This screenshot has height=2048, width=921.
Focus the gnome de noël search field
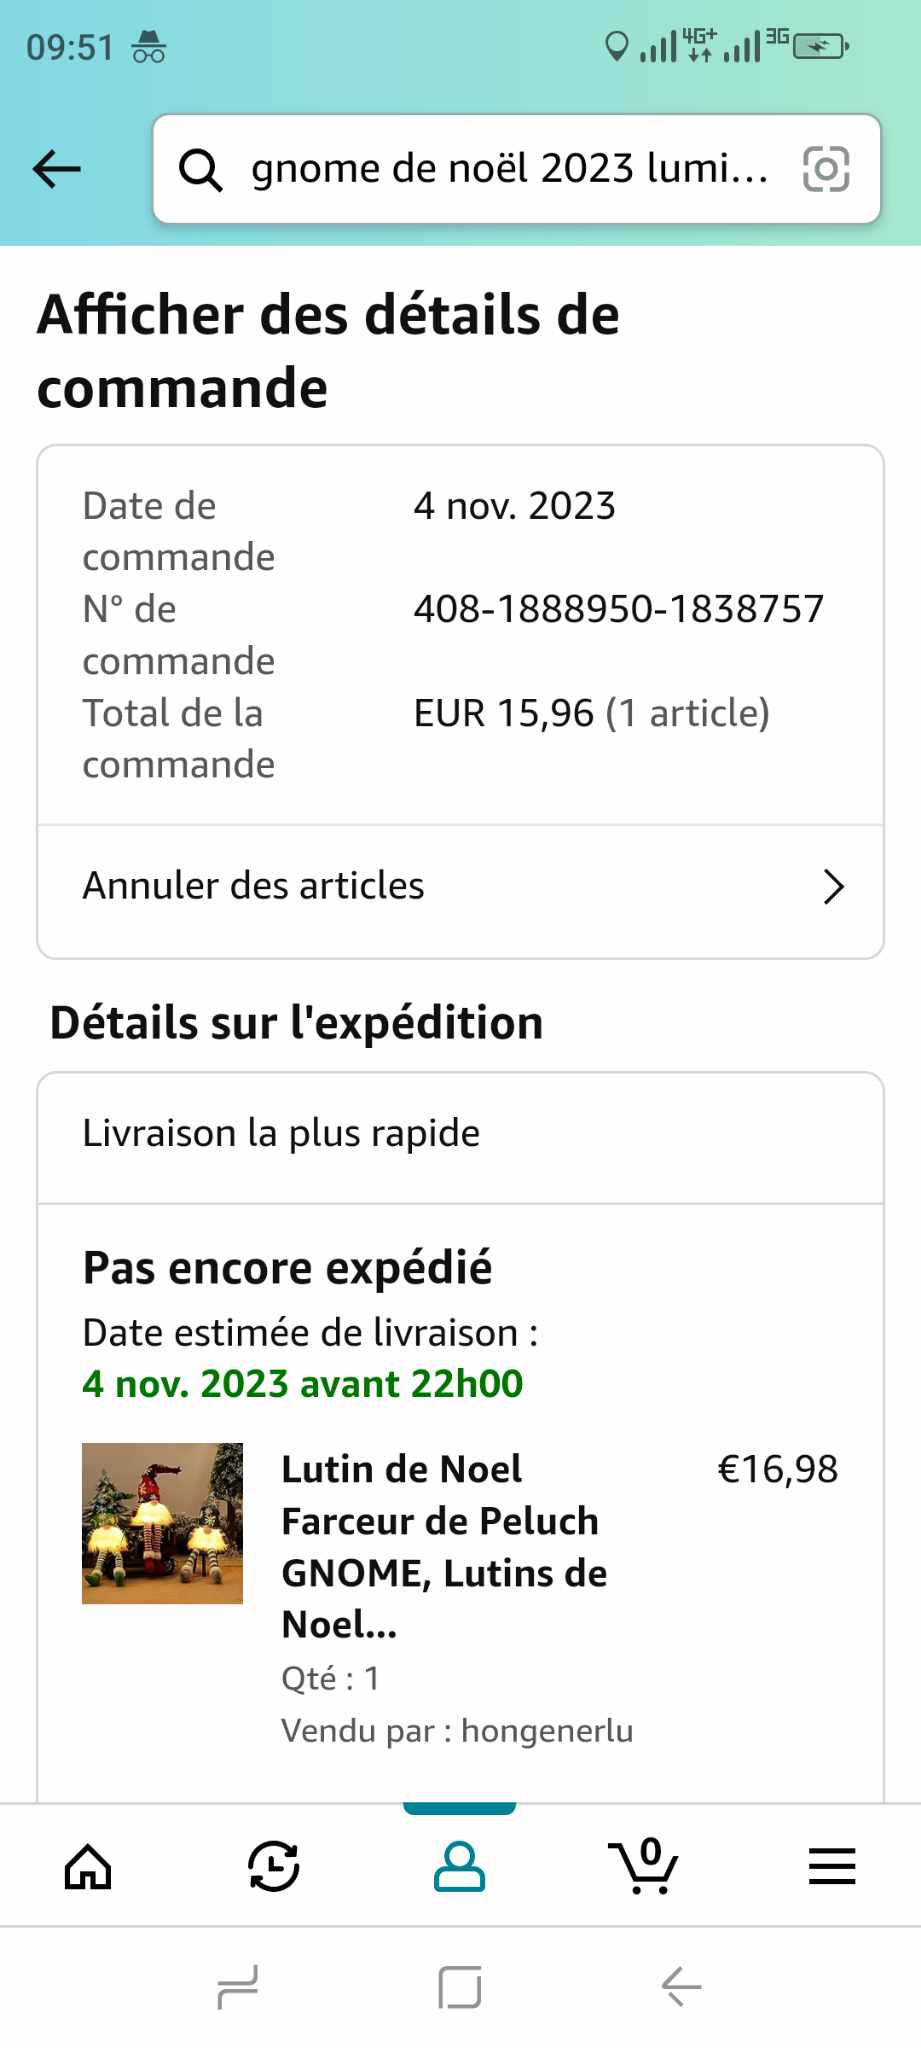pos(510,169)
